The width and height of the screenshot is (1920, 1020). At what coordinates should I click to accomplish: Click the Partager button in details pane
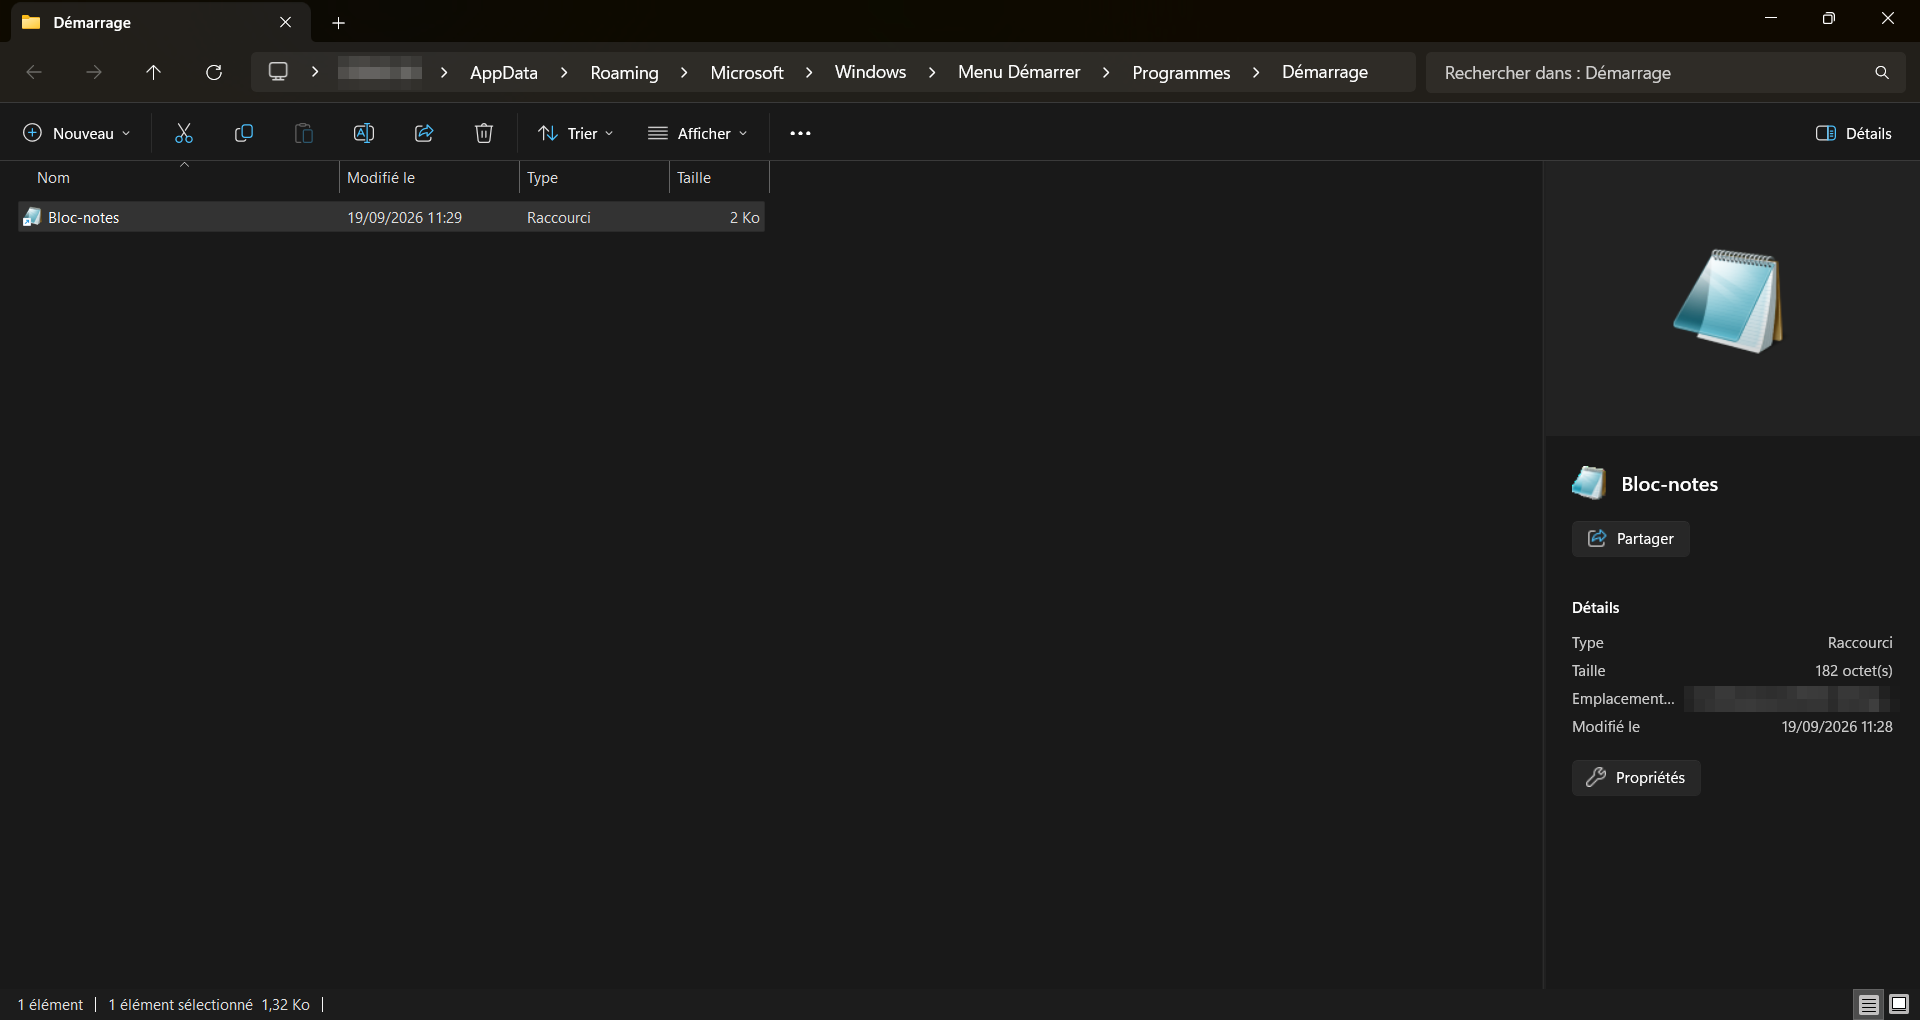pos(1631,539)
